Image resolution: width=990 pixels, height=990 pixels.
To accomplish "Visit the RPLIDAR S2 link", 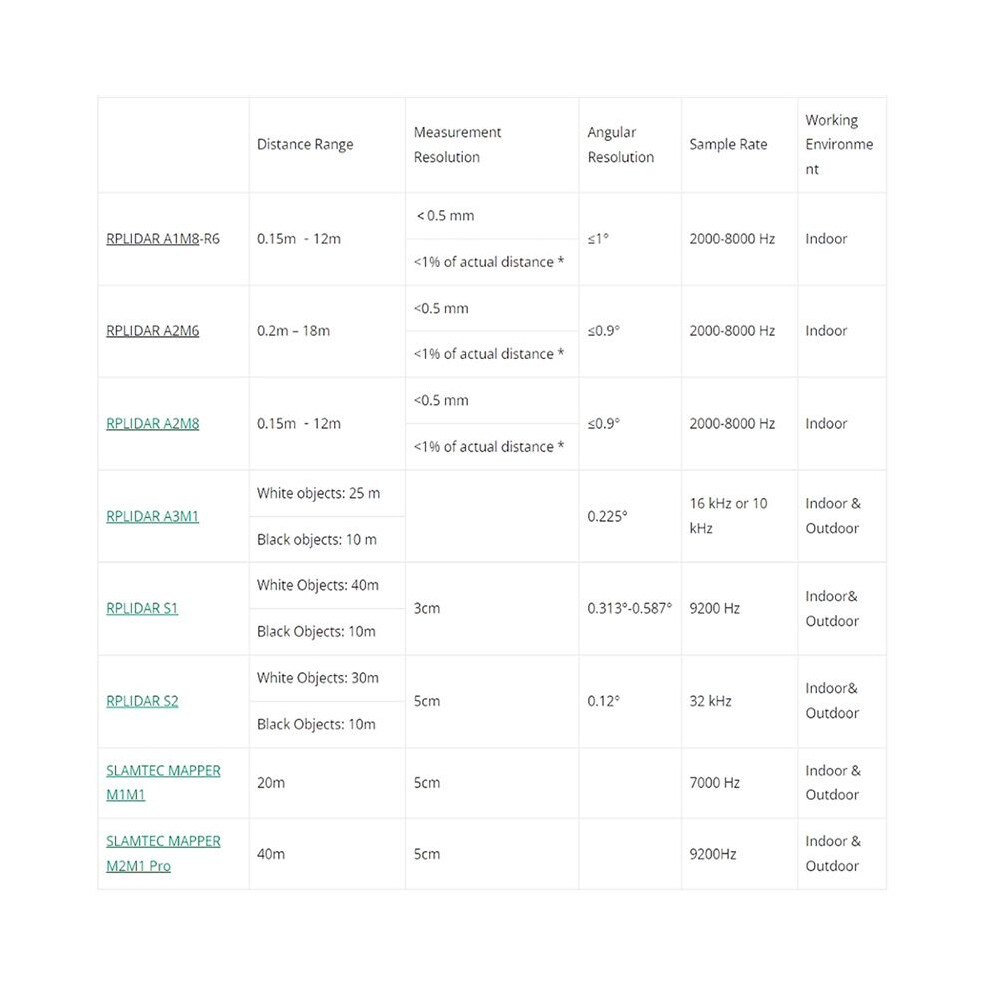I will tap(142, 701).
